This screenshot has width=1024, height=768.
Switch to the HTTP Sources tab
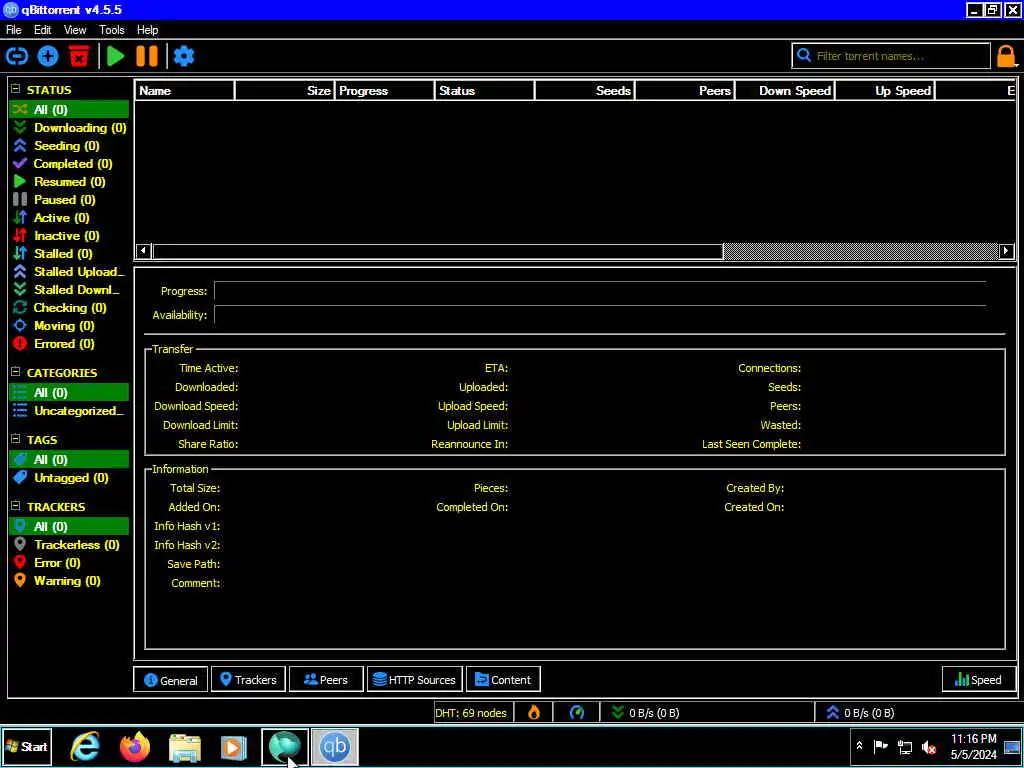coord(415,680)
